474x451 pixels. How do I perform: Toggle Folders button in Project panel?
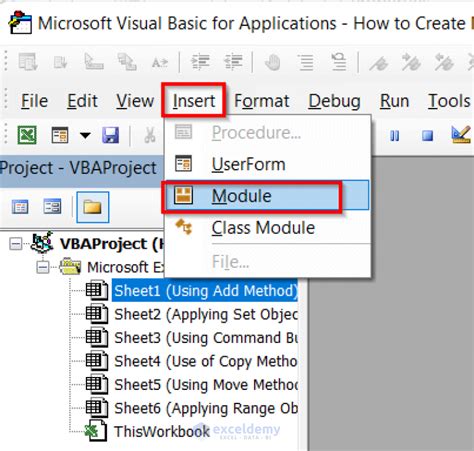[x=93, y=207]
